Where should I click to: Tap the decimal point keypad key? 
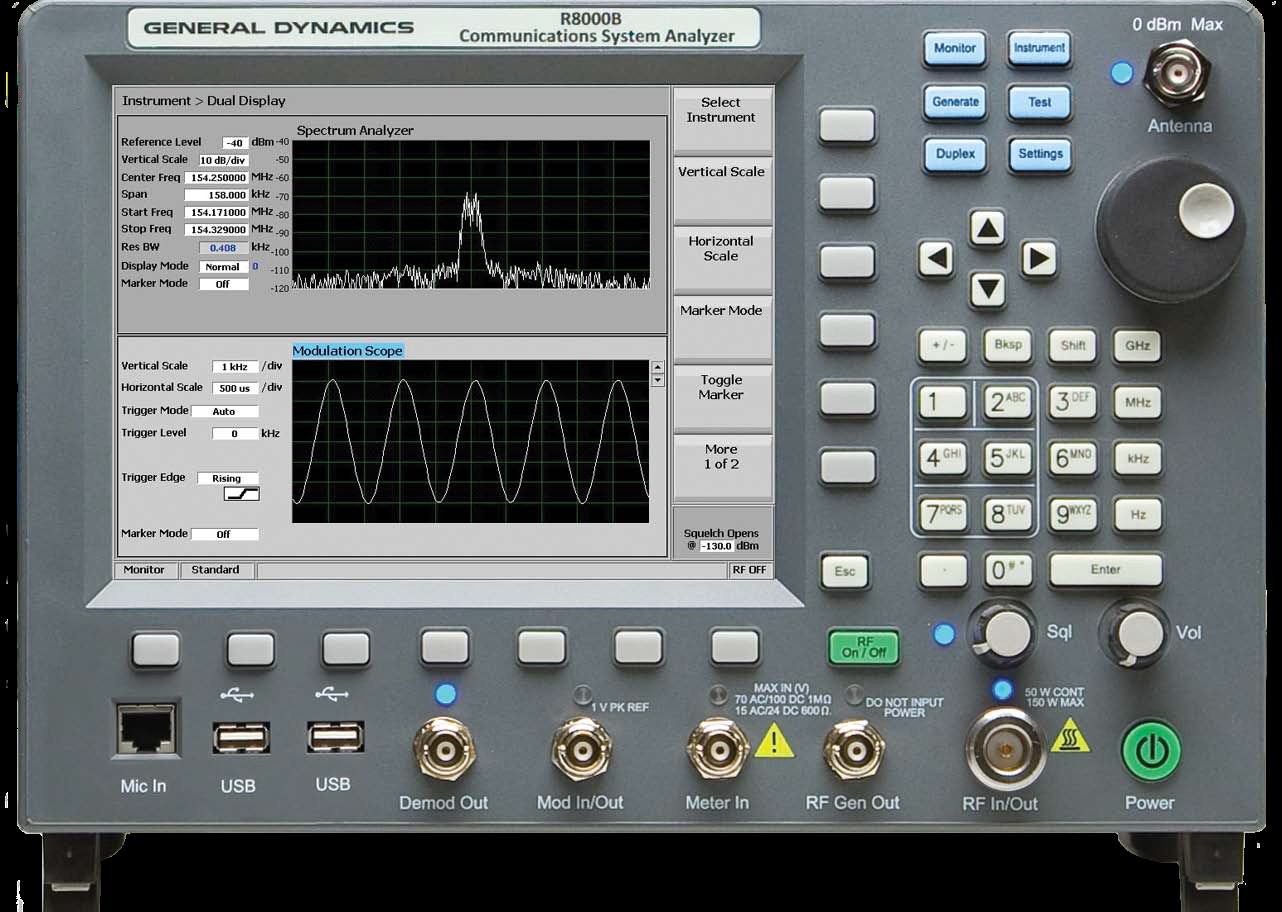coord(943,571)
